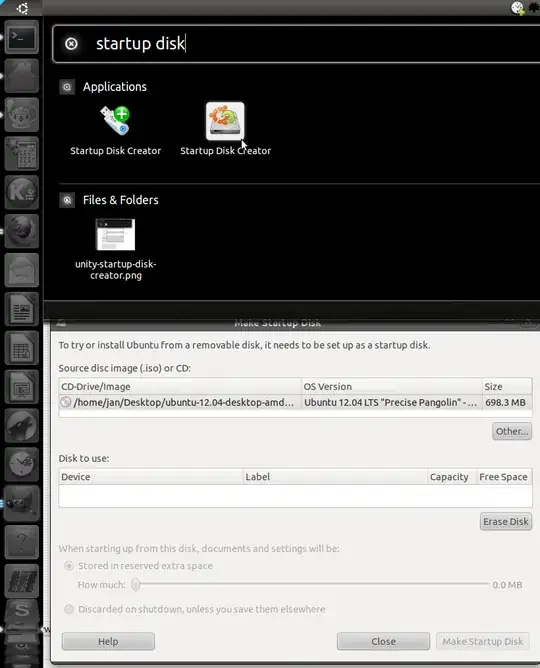Click the Capacity column header
This screenshot has width=540, height=668.
click(x=452, y=477)
